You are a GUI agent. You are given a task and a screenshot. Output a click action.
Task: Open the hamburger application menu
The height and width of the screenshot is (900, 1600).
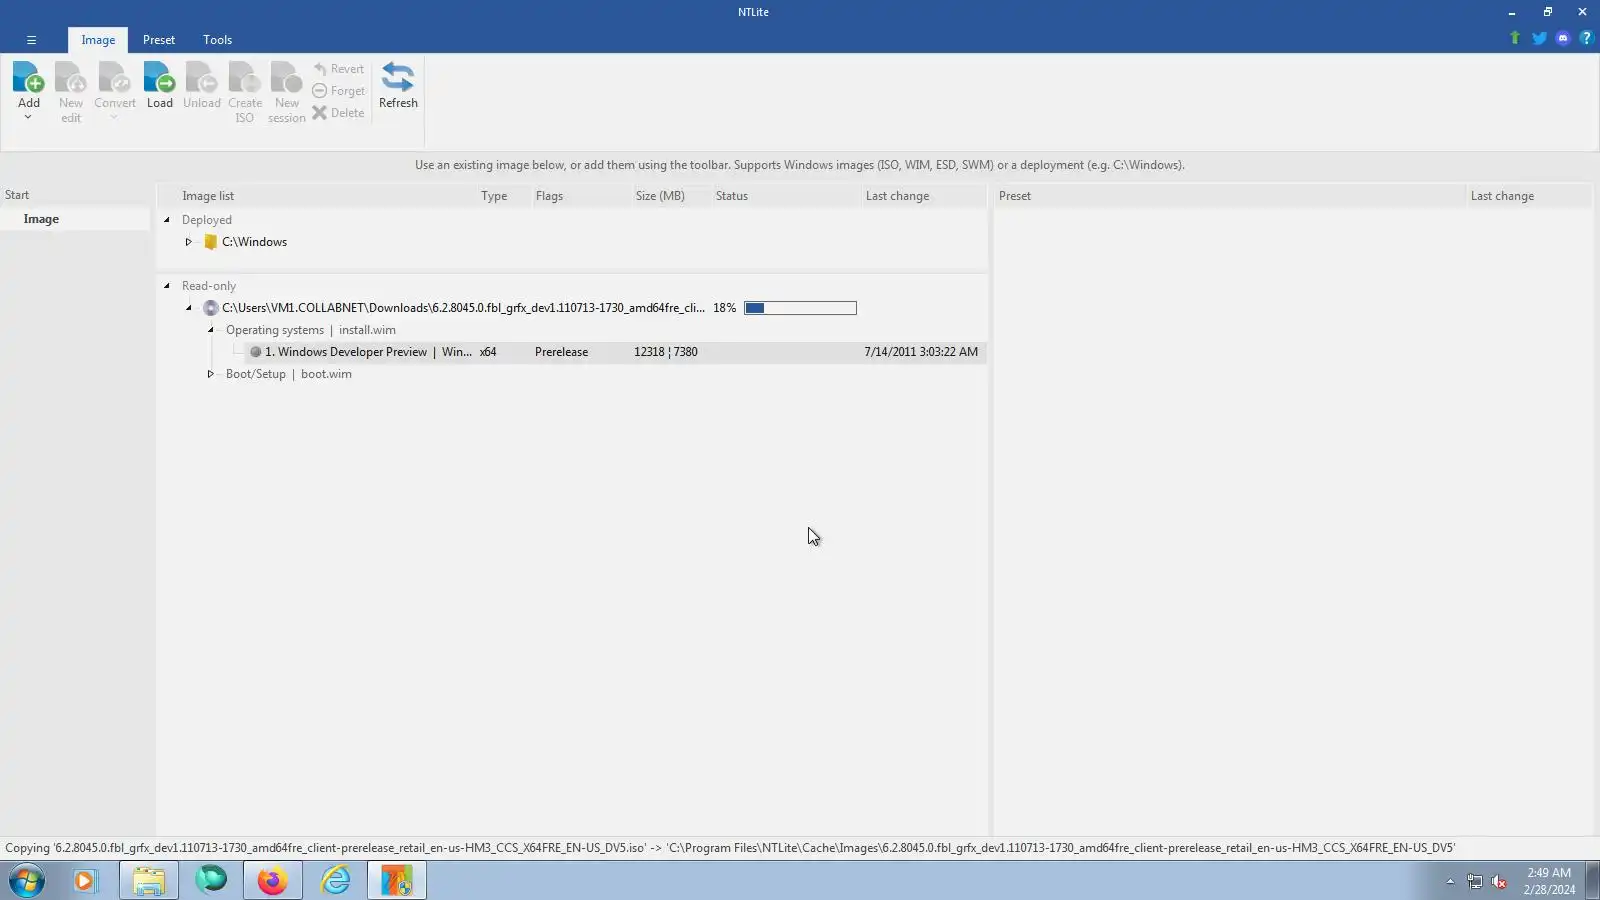[x=31, y=40]
